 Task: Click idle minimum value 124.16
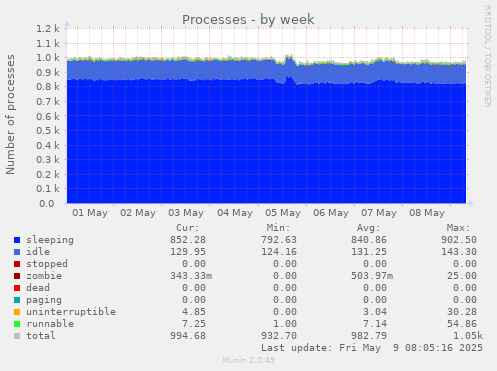click(x=279, y=252)
